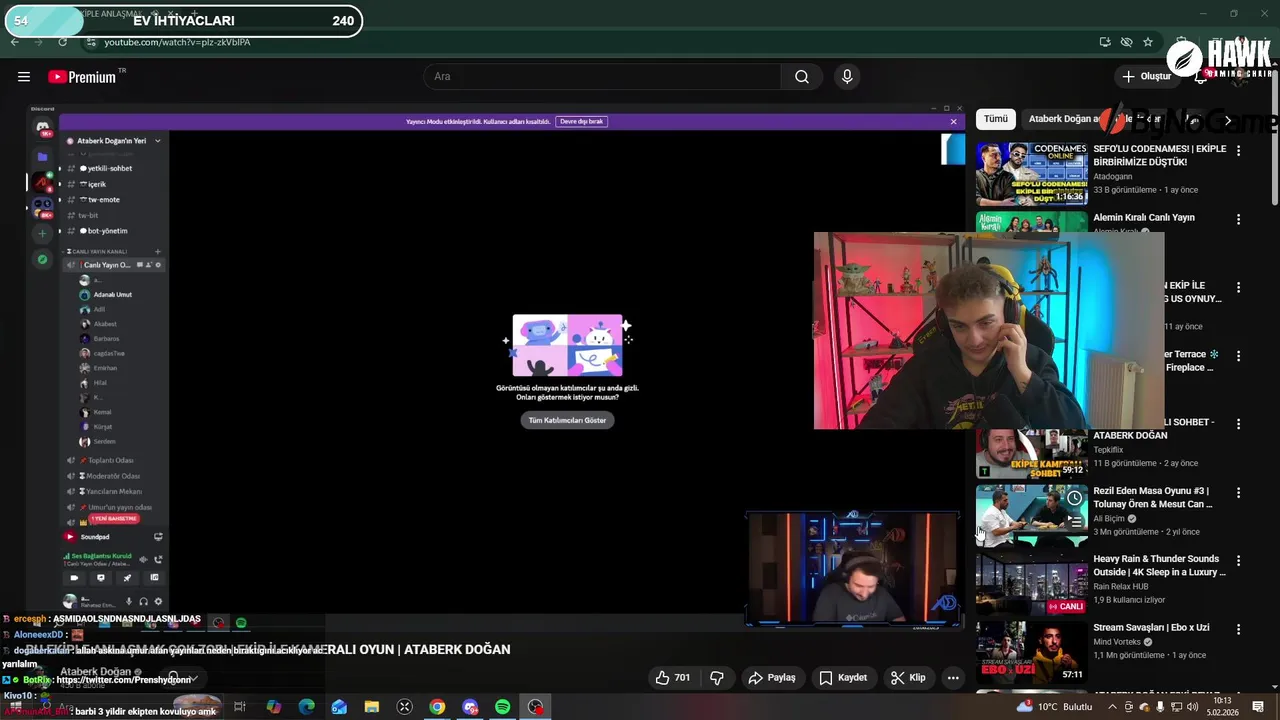
Task: Open Spotify from the Windows taskbar
Action: (503, 707)
